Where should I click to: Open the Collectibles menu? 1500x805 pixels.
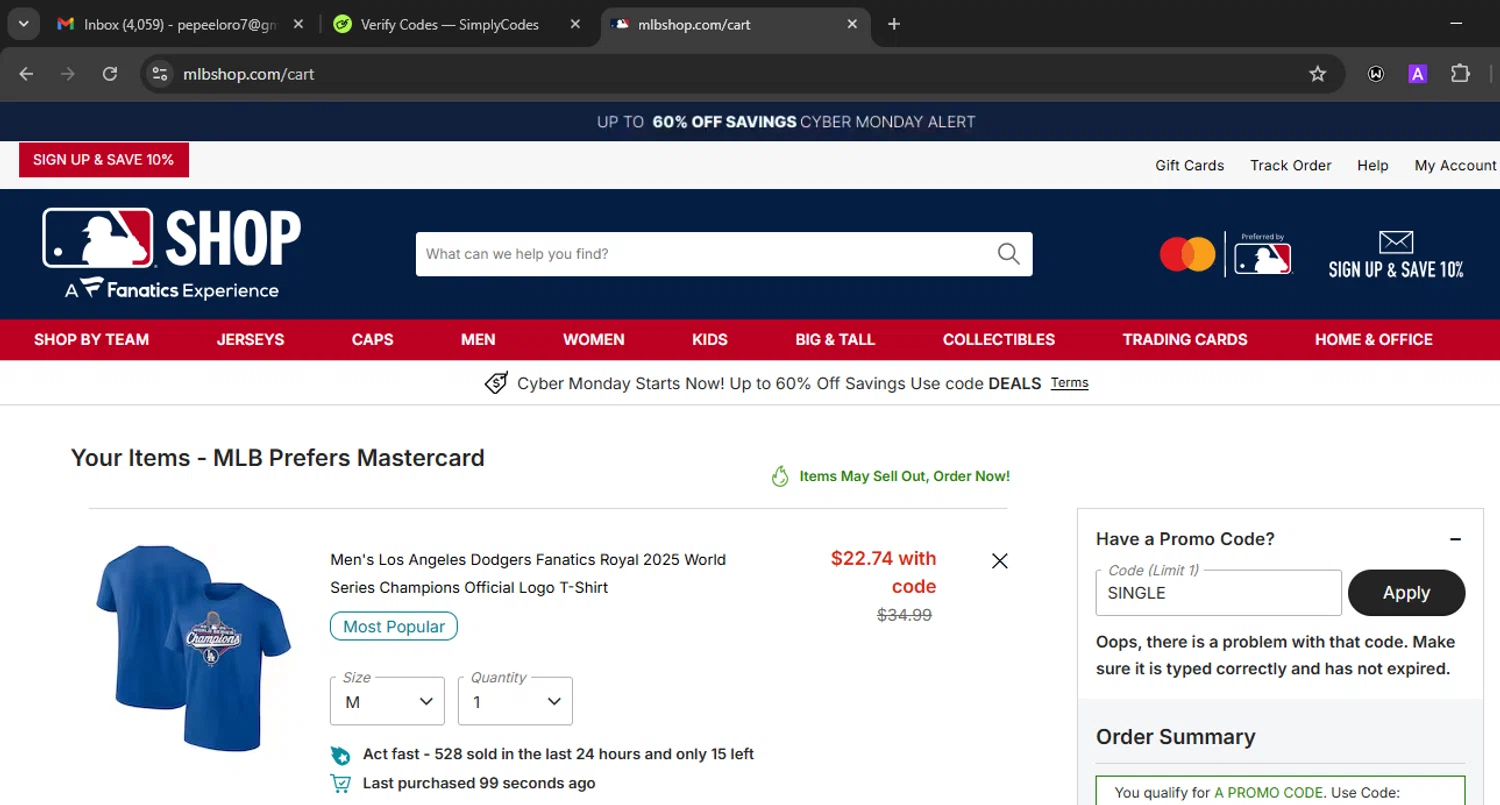999,340
